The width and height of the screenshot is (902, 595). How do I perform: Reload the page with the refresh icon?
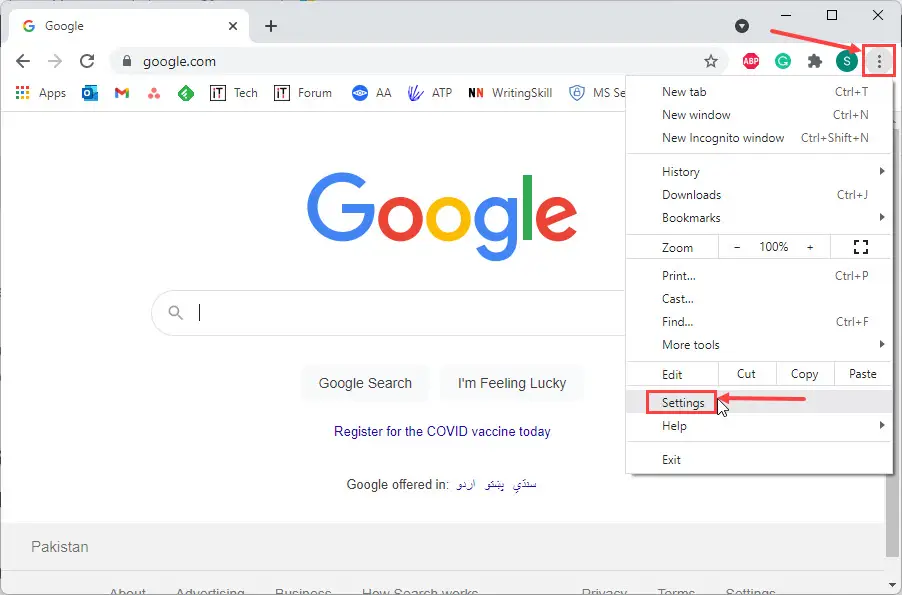(x=87, y=61)
